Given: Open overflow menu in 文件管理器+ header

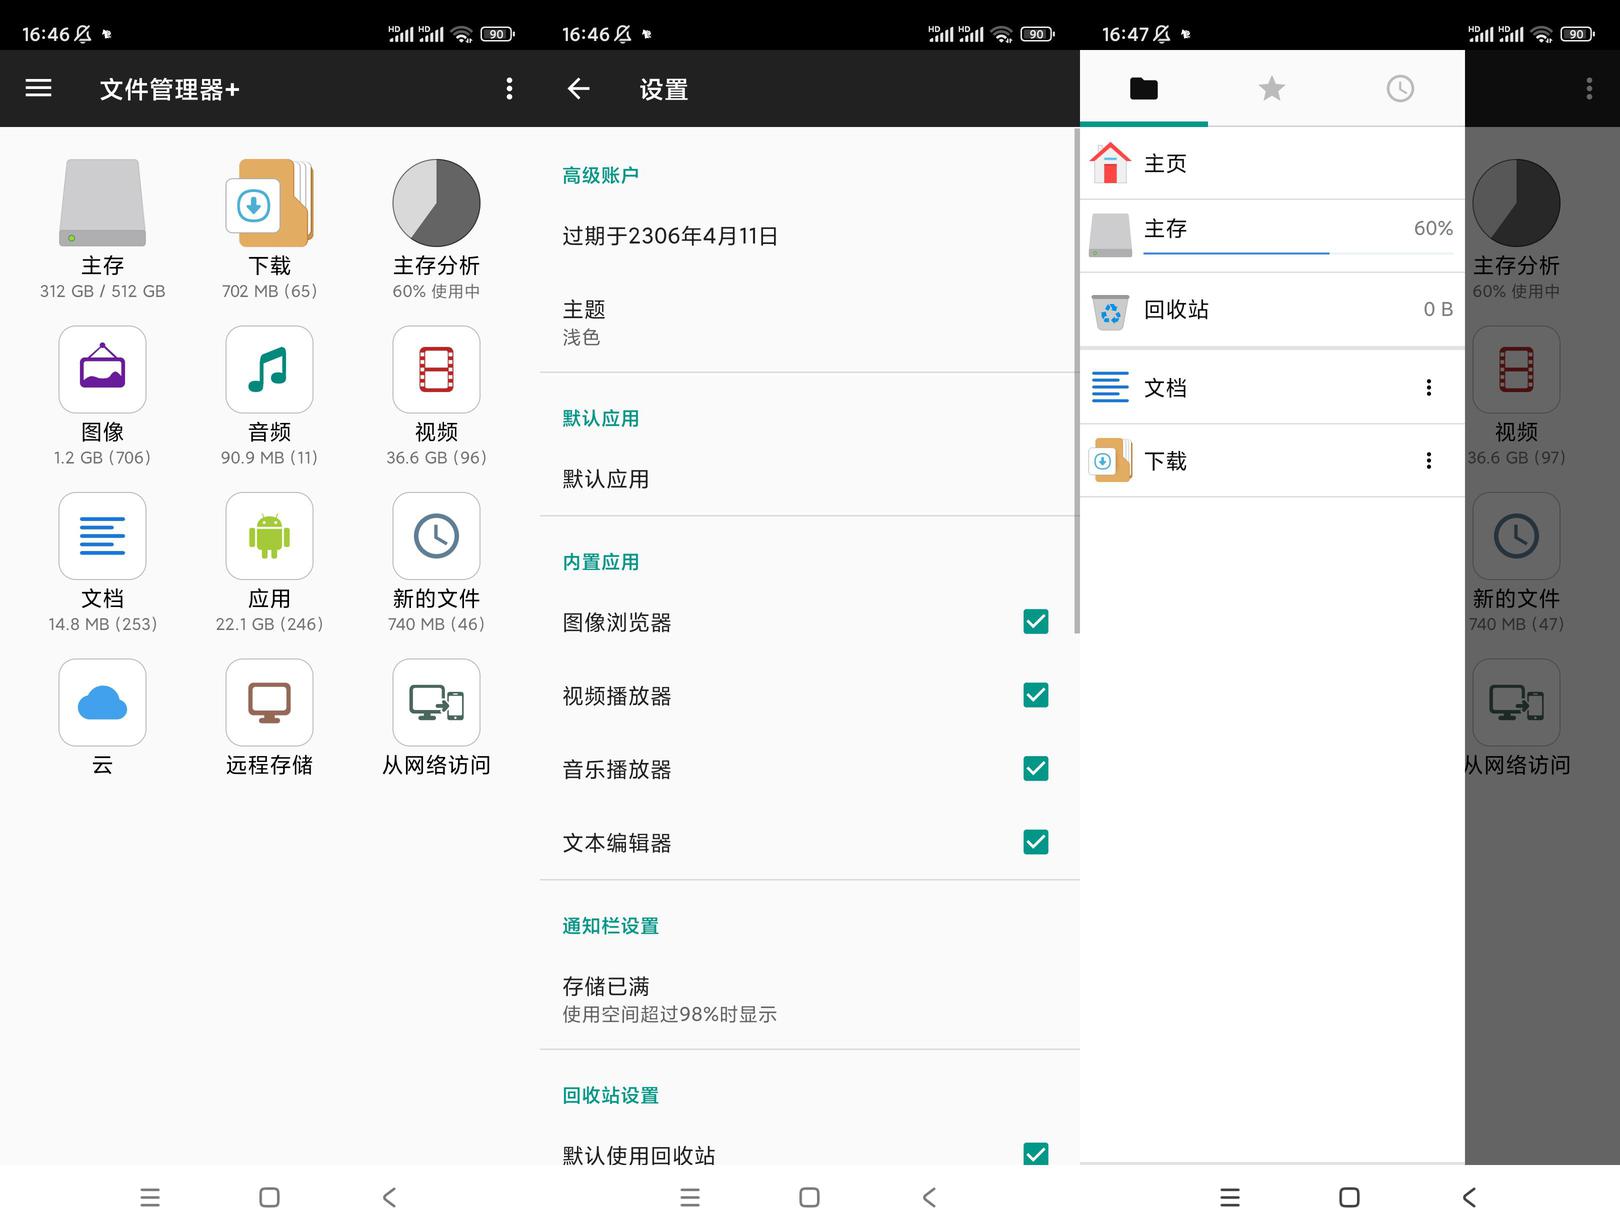Looking at the screenshot, I should click(509, 89).
